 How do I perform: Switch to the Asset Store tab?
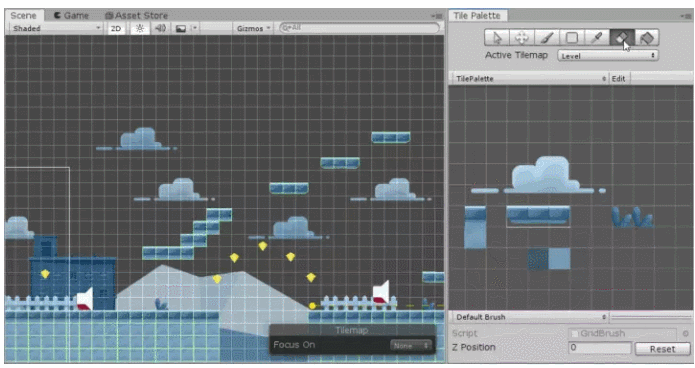137,16
